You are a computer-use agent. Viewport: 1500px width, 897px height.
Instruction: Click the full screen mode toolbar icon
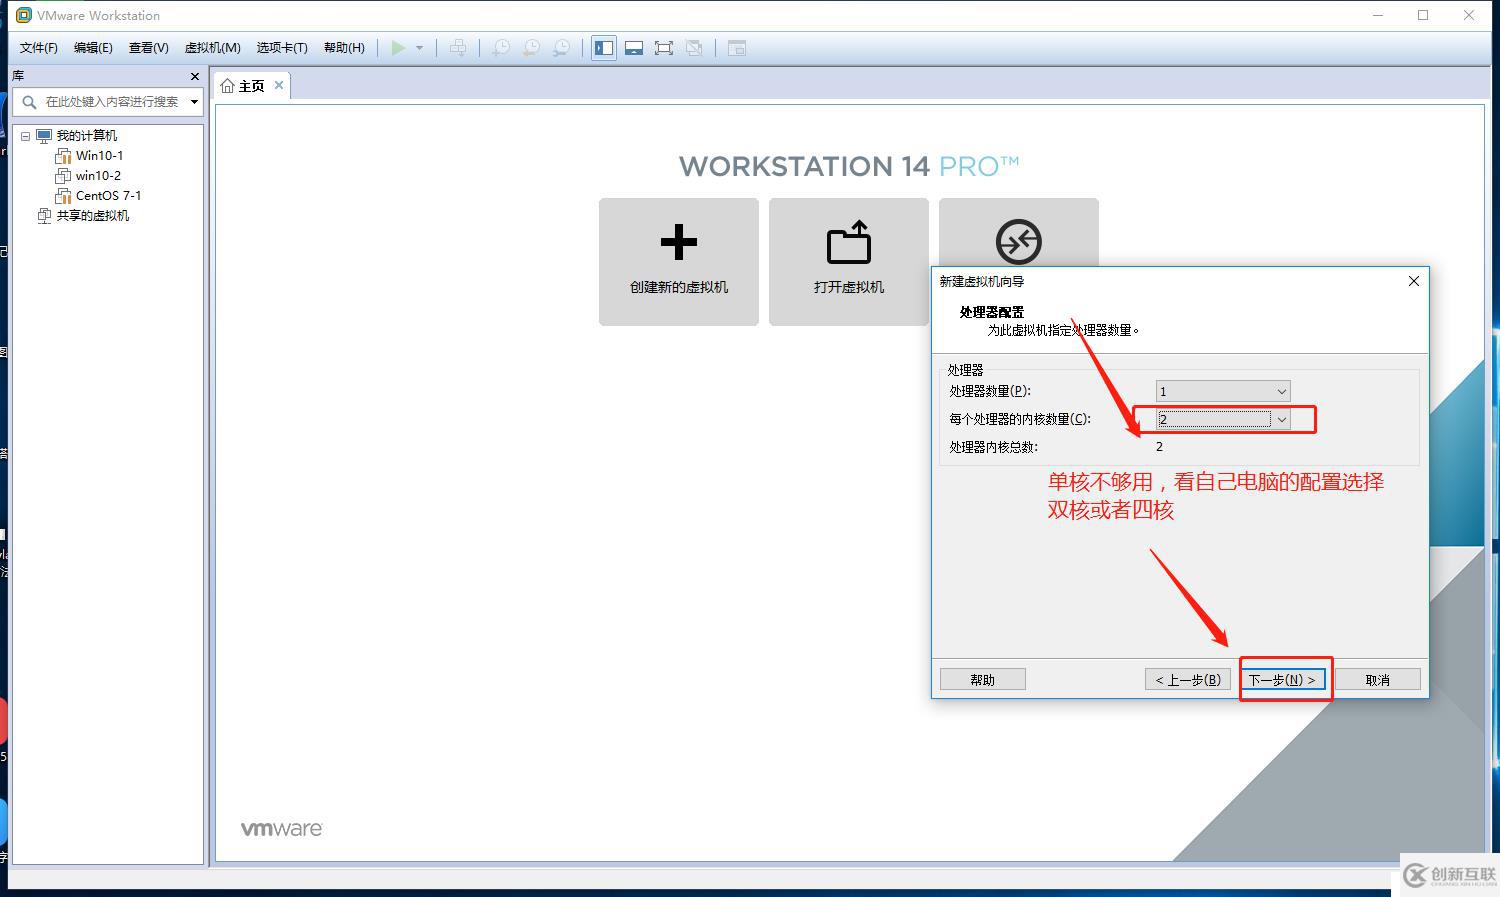point(664,48)
